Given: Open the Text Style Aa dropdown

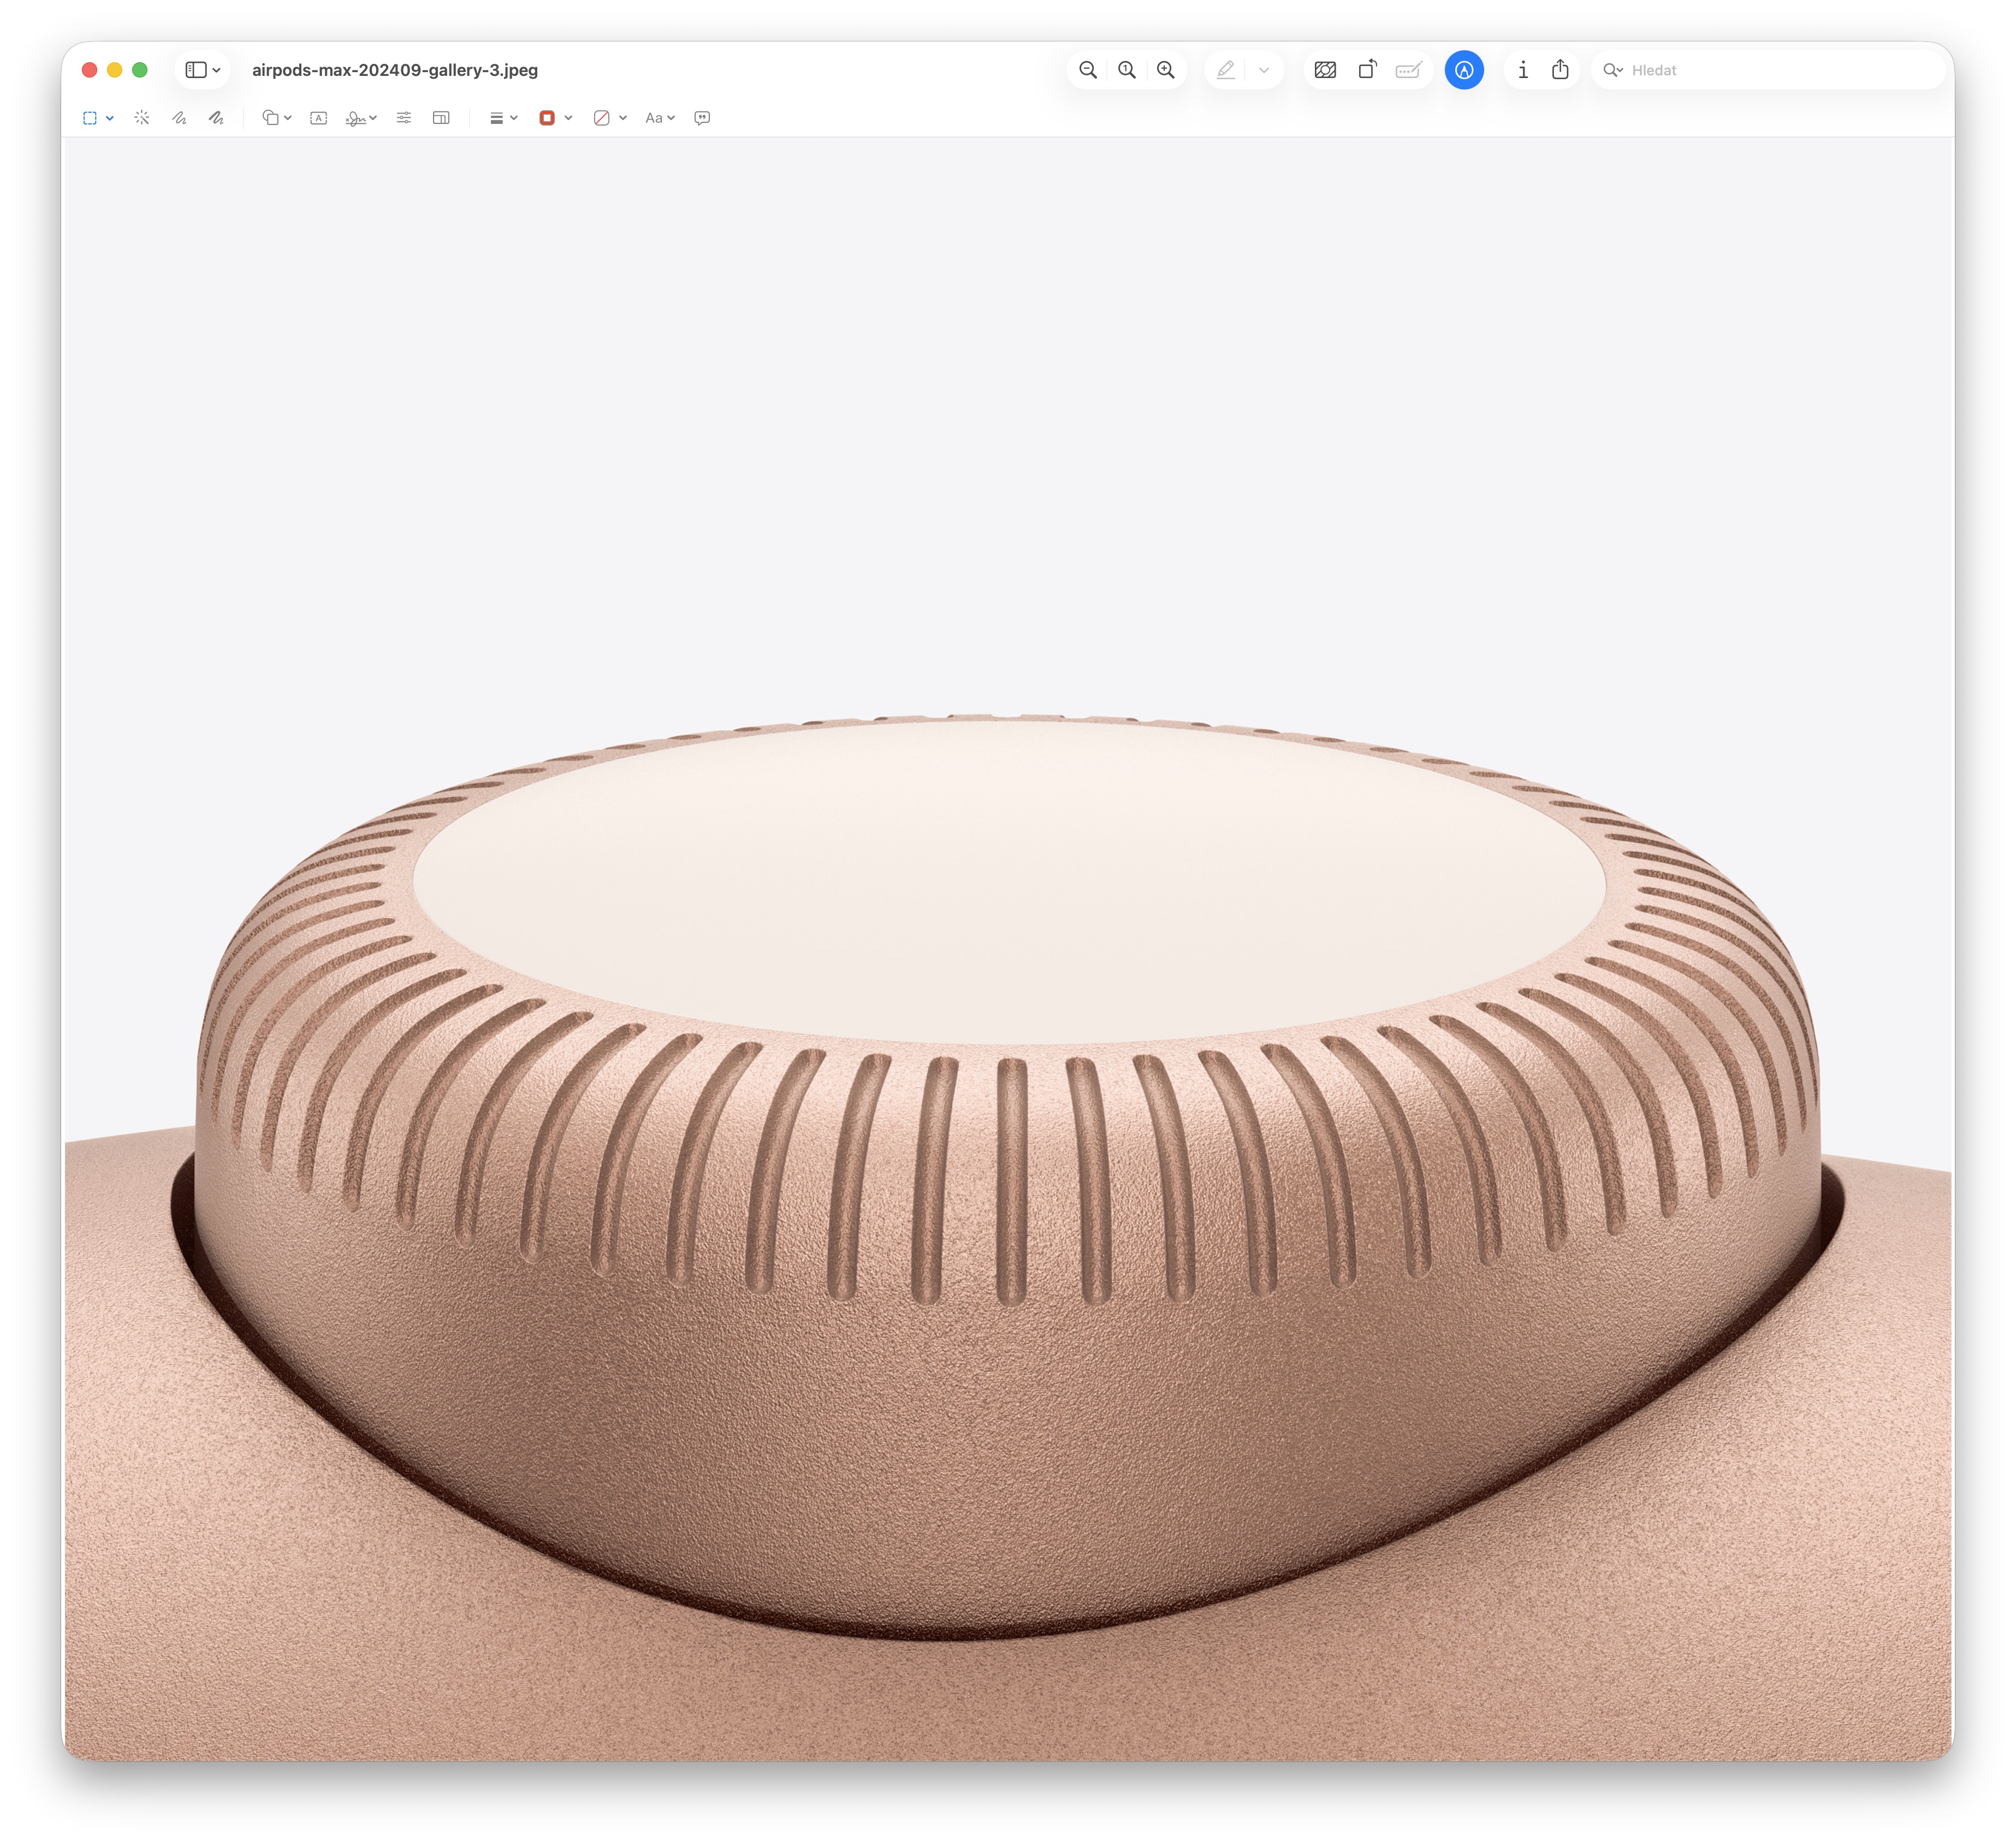Looking at the screenshot, I should (660, 118).
